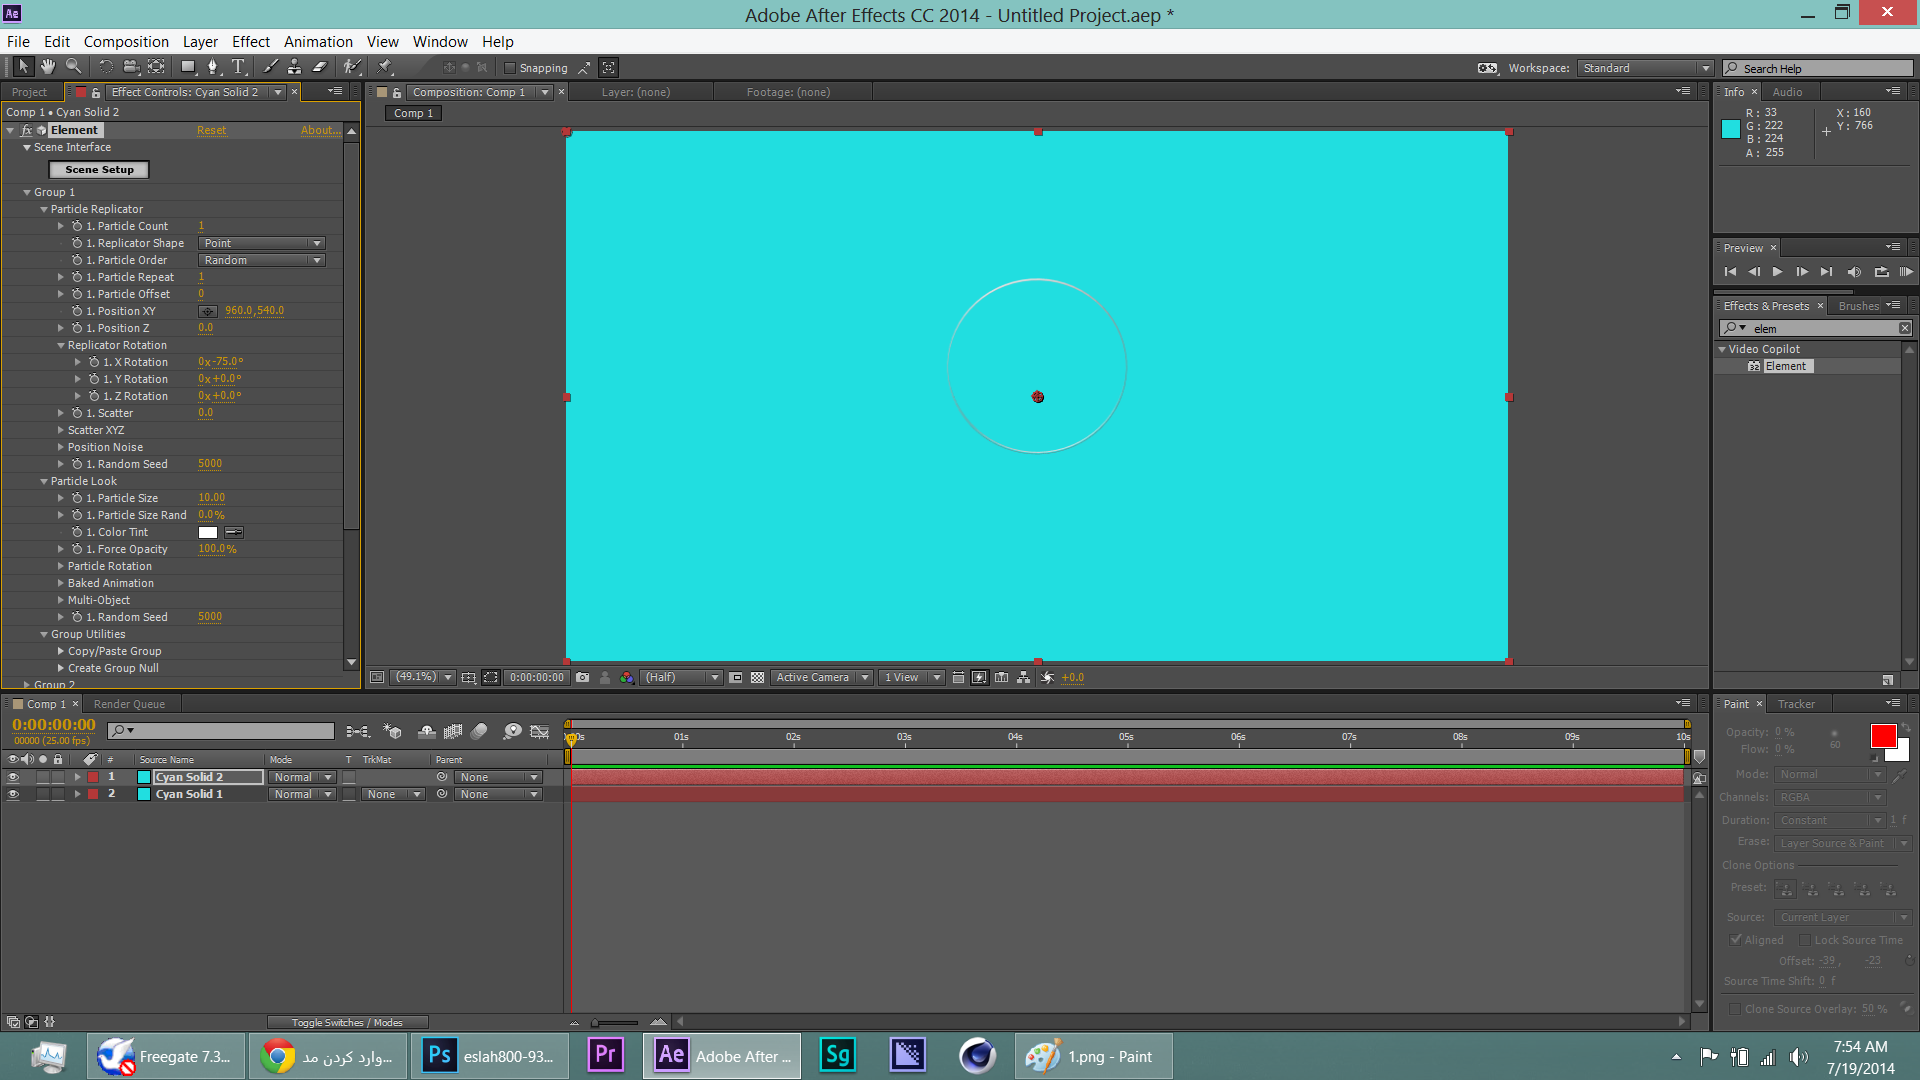
Task: Expand the Replicator Rotation settings
Action: (x=62, y=344)
